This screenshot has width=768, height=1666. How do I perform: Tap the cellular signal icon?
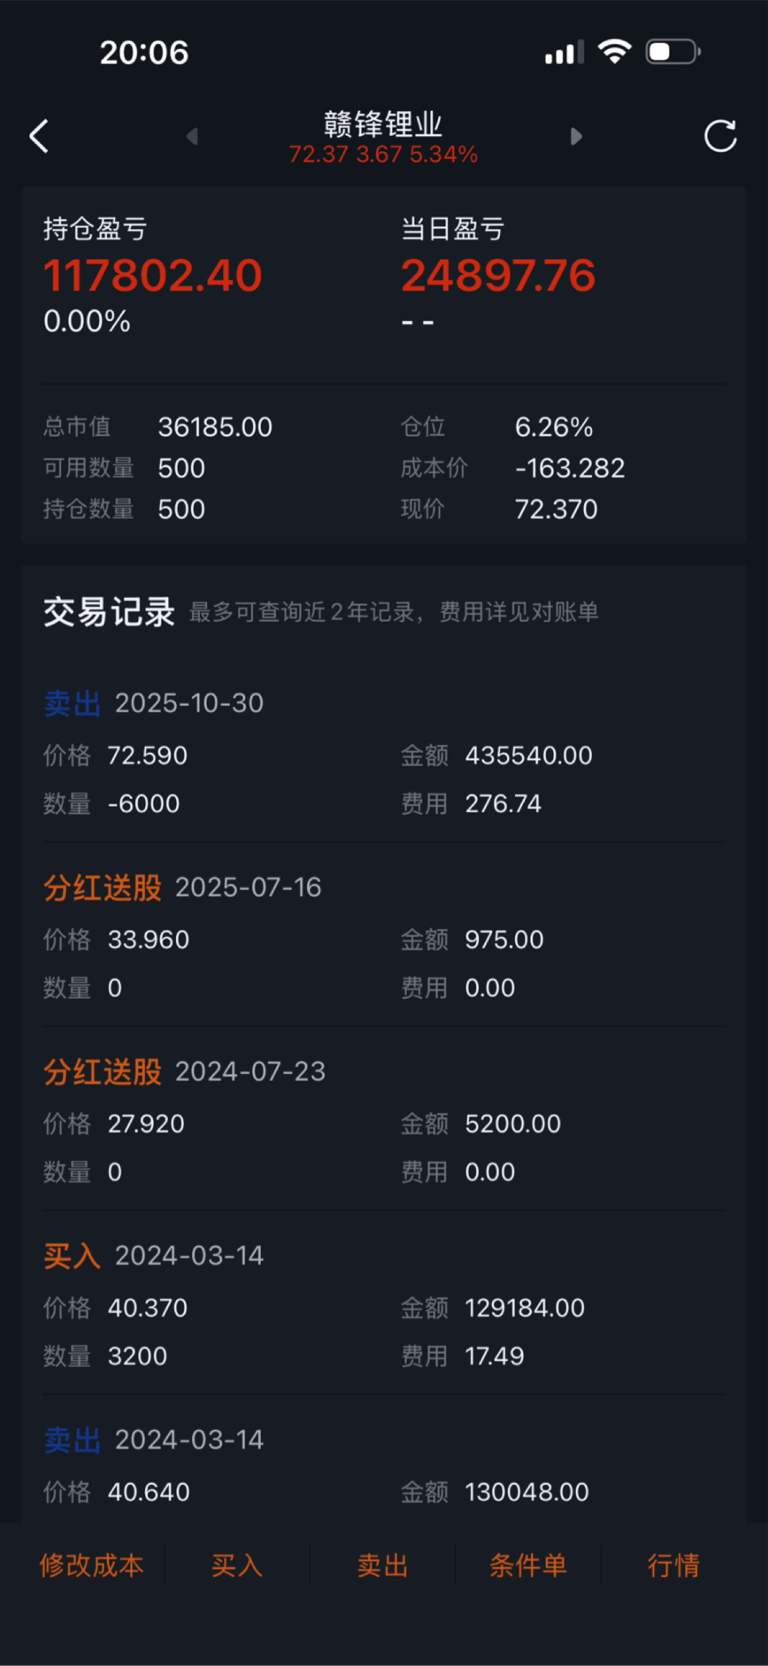pyautogui.click(x=564, y=53)
